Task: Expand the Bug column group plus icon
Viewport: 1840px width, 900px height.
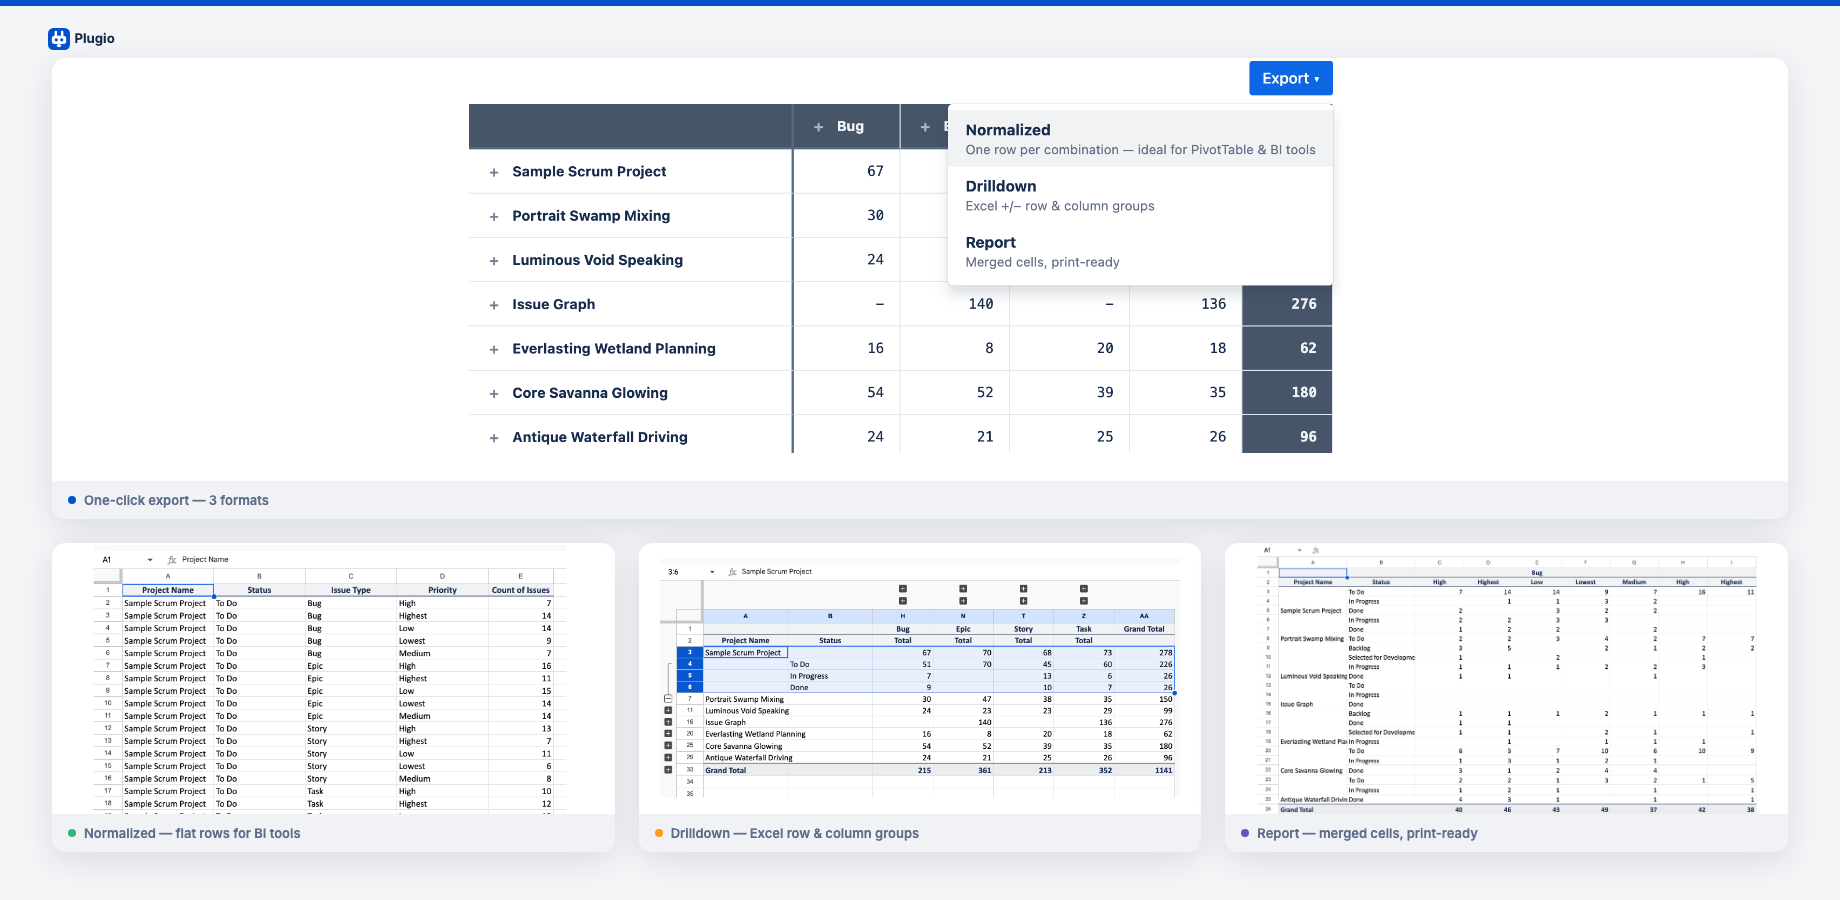Action: click(x=818, y=127)
